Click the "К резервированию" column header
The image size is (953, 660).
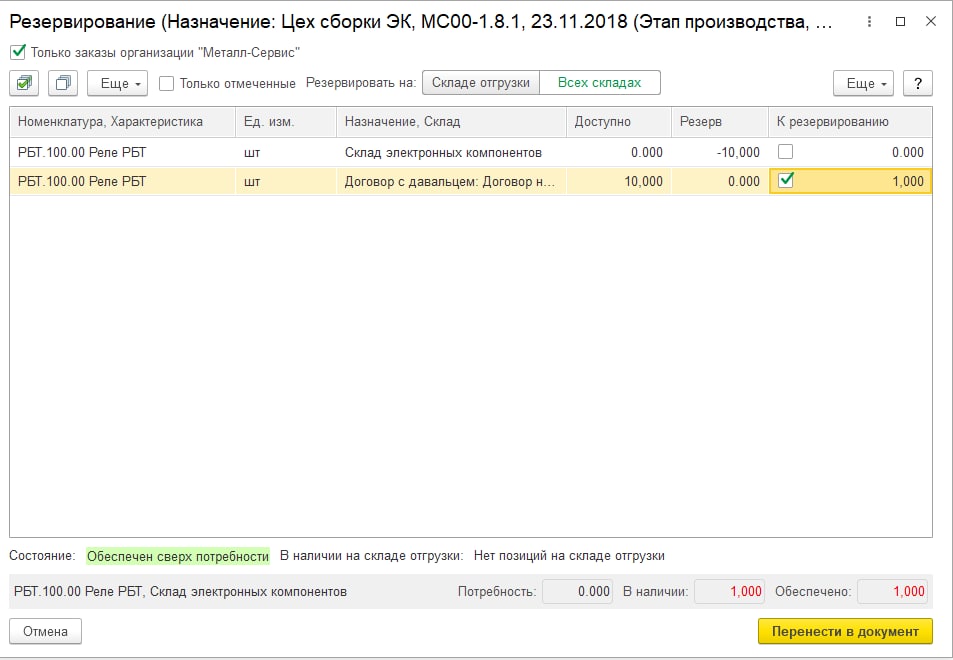[x=850, y=122]
